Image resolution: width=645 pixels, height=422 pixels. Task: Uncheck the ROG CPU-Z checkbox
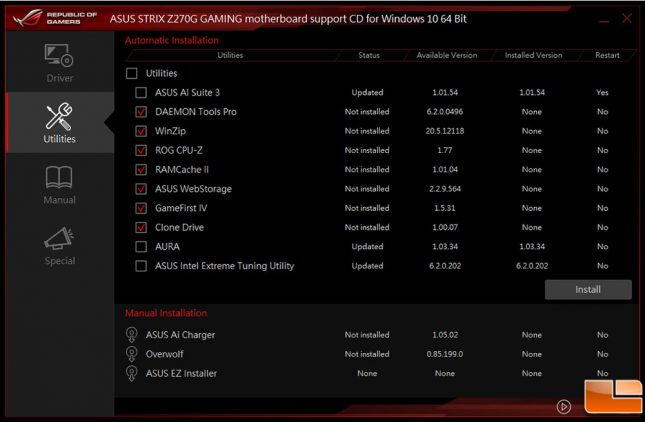coord(141,151)
